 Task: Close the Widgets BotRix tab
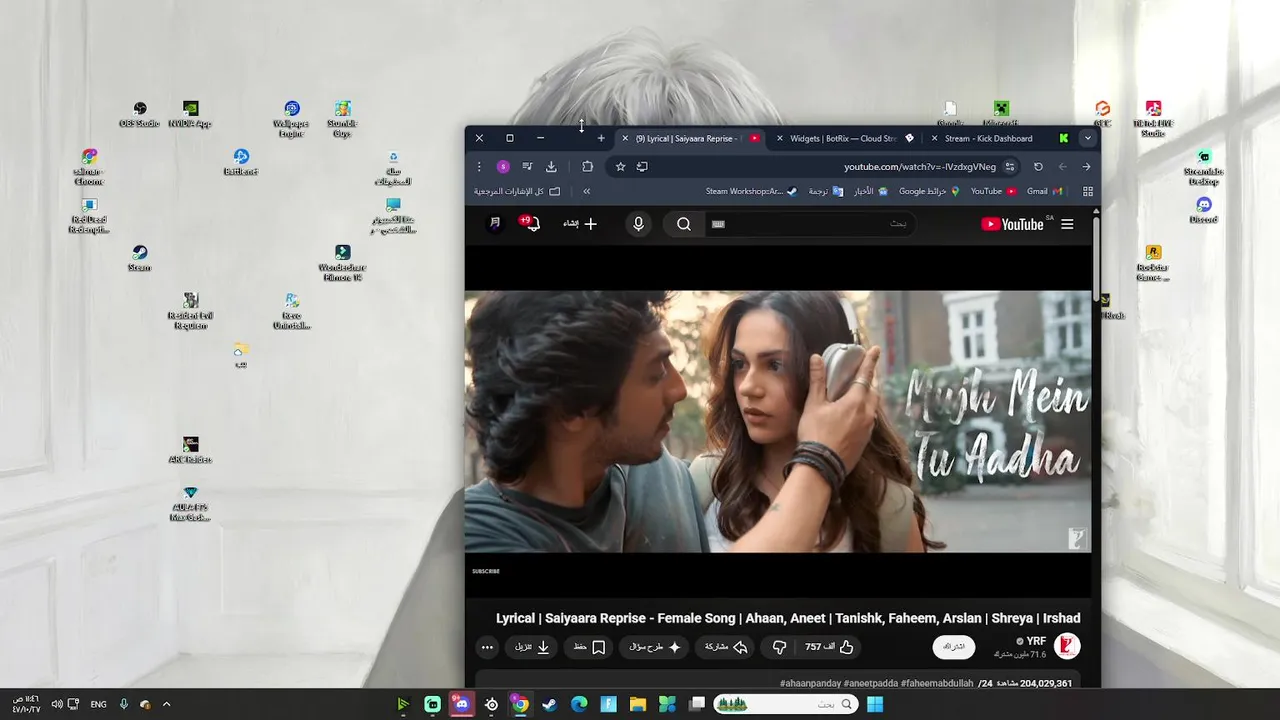click(x=780, y=138)
